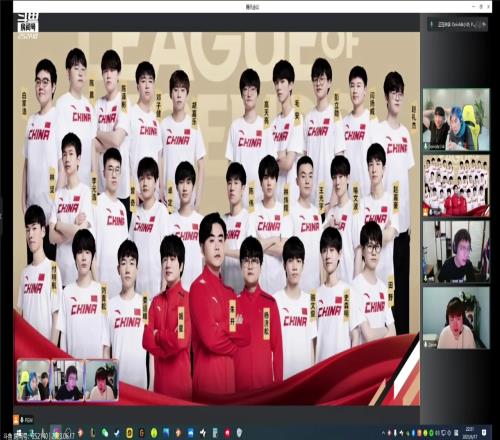Open the blue checkmark icon in taskbar
The height and width of the screenshot is (440, 500).
117,433
